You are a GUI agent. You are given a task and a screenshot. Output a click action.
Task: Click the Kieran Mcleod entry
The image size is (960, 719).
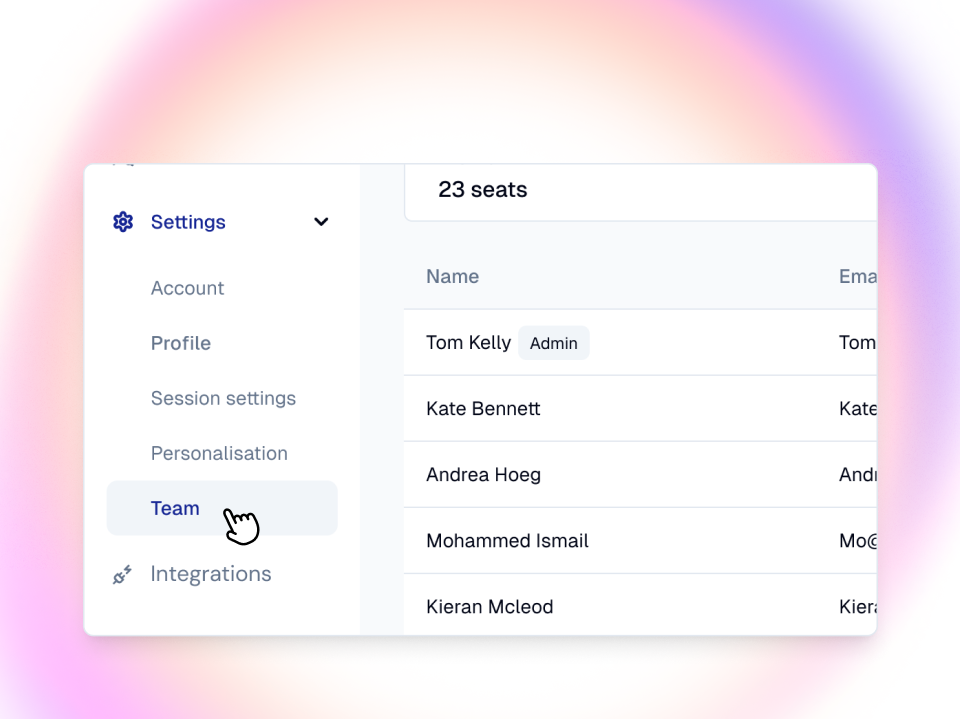pos(489,607)
